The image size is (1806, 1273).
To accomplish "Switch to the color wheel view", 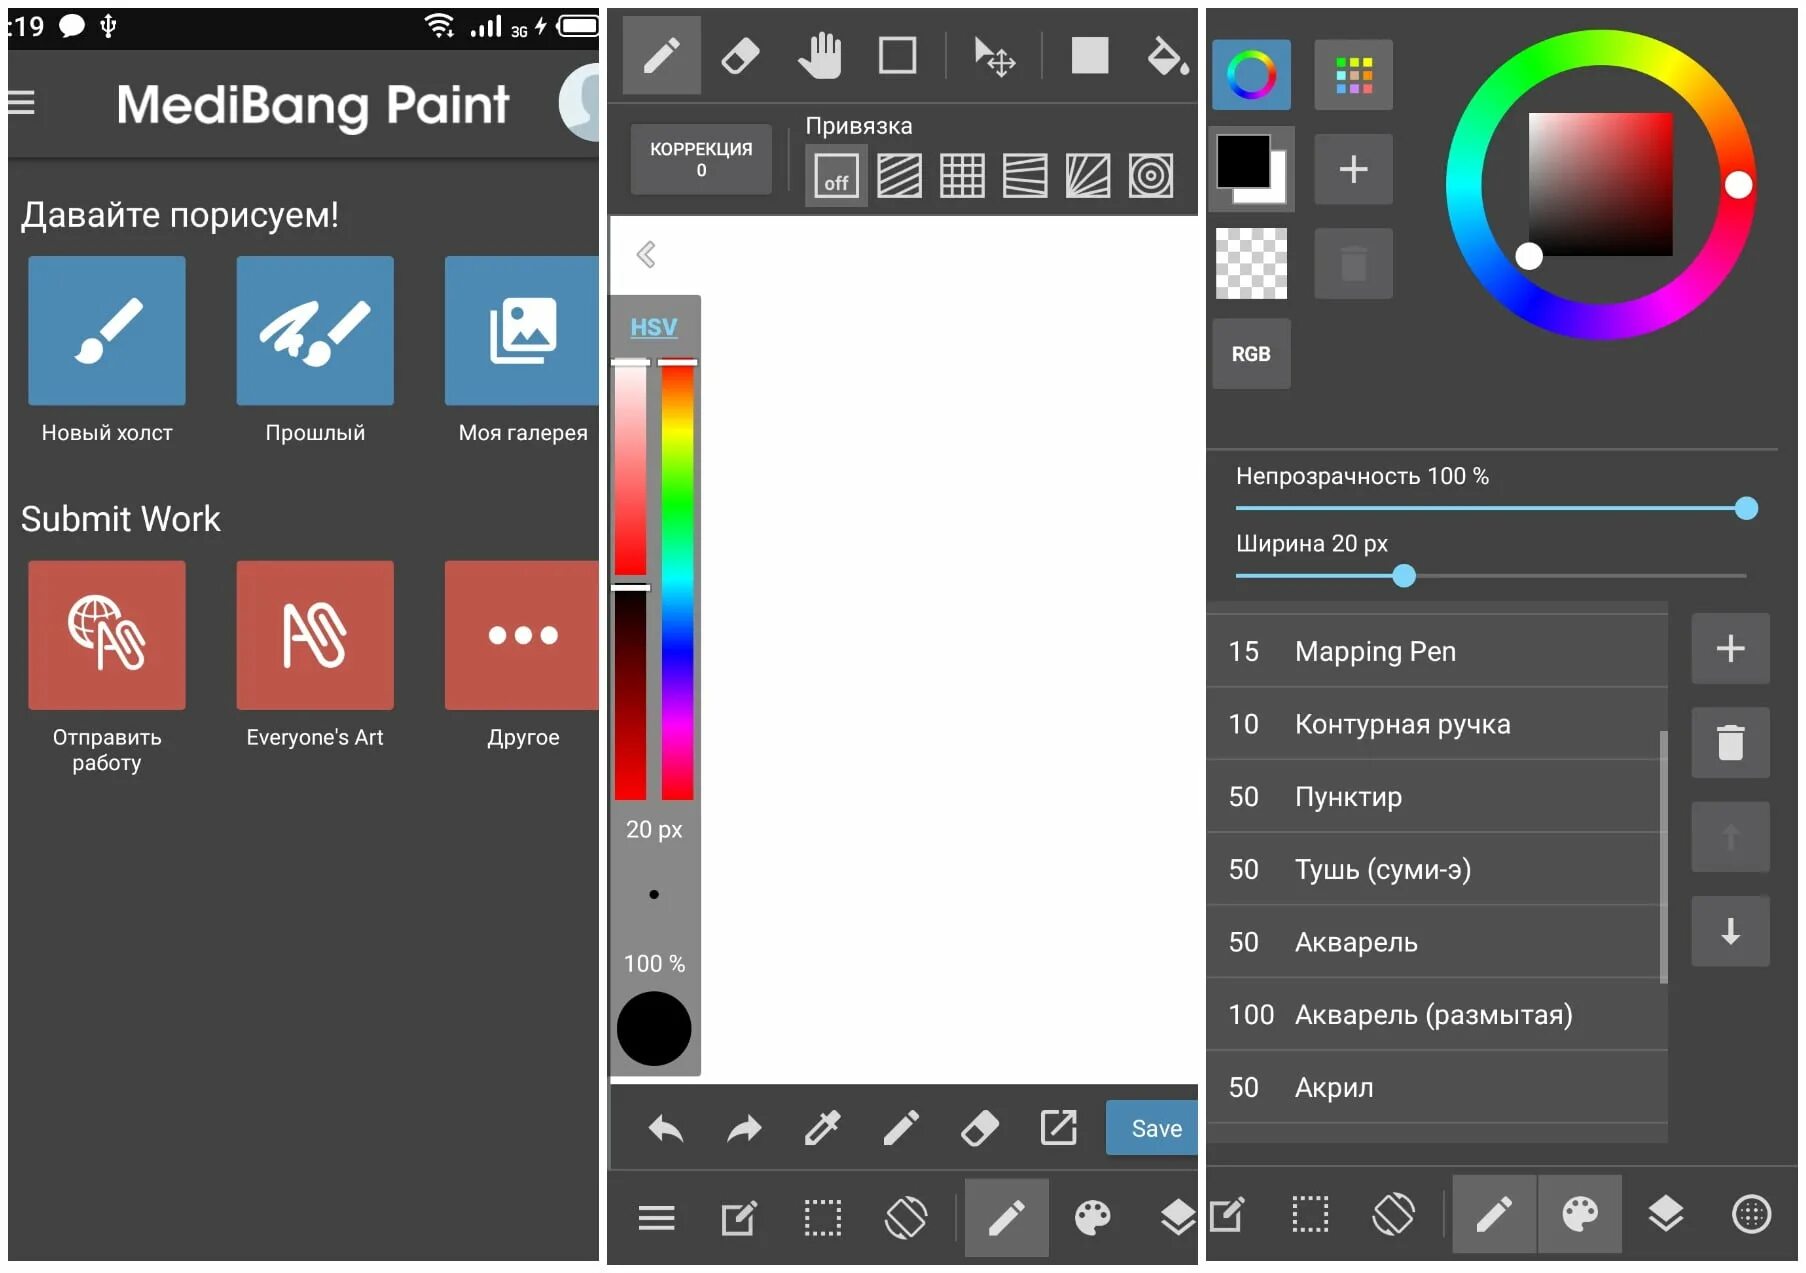I will [1251, 75].
